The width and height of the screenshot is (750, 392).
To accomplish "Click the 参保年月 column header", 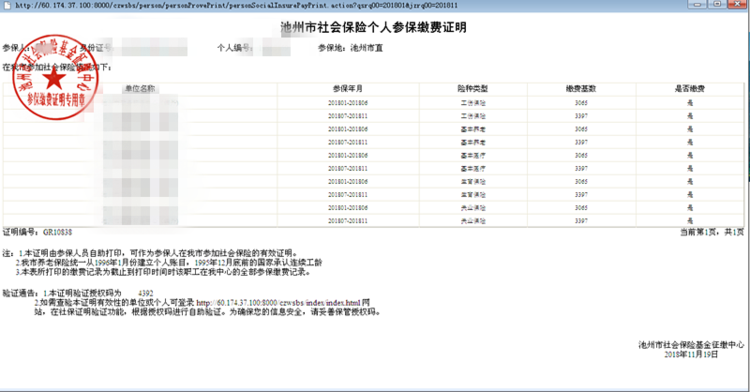I will coord(348,88).
